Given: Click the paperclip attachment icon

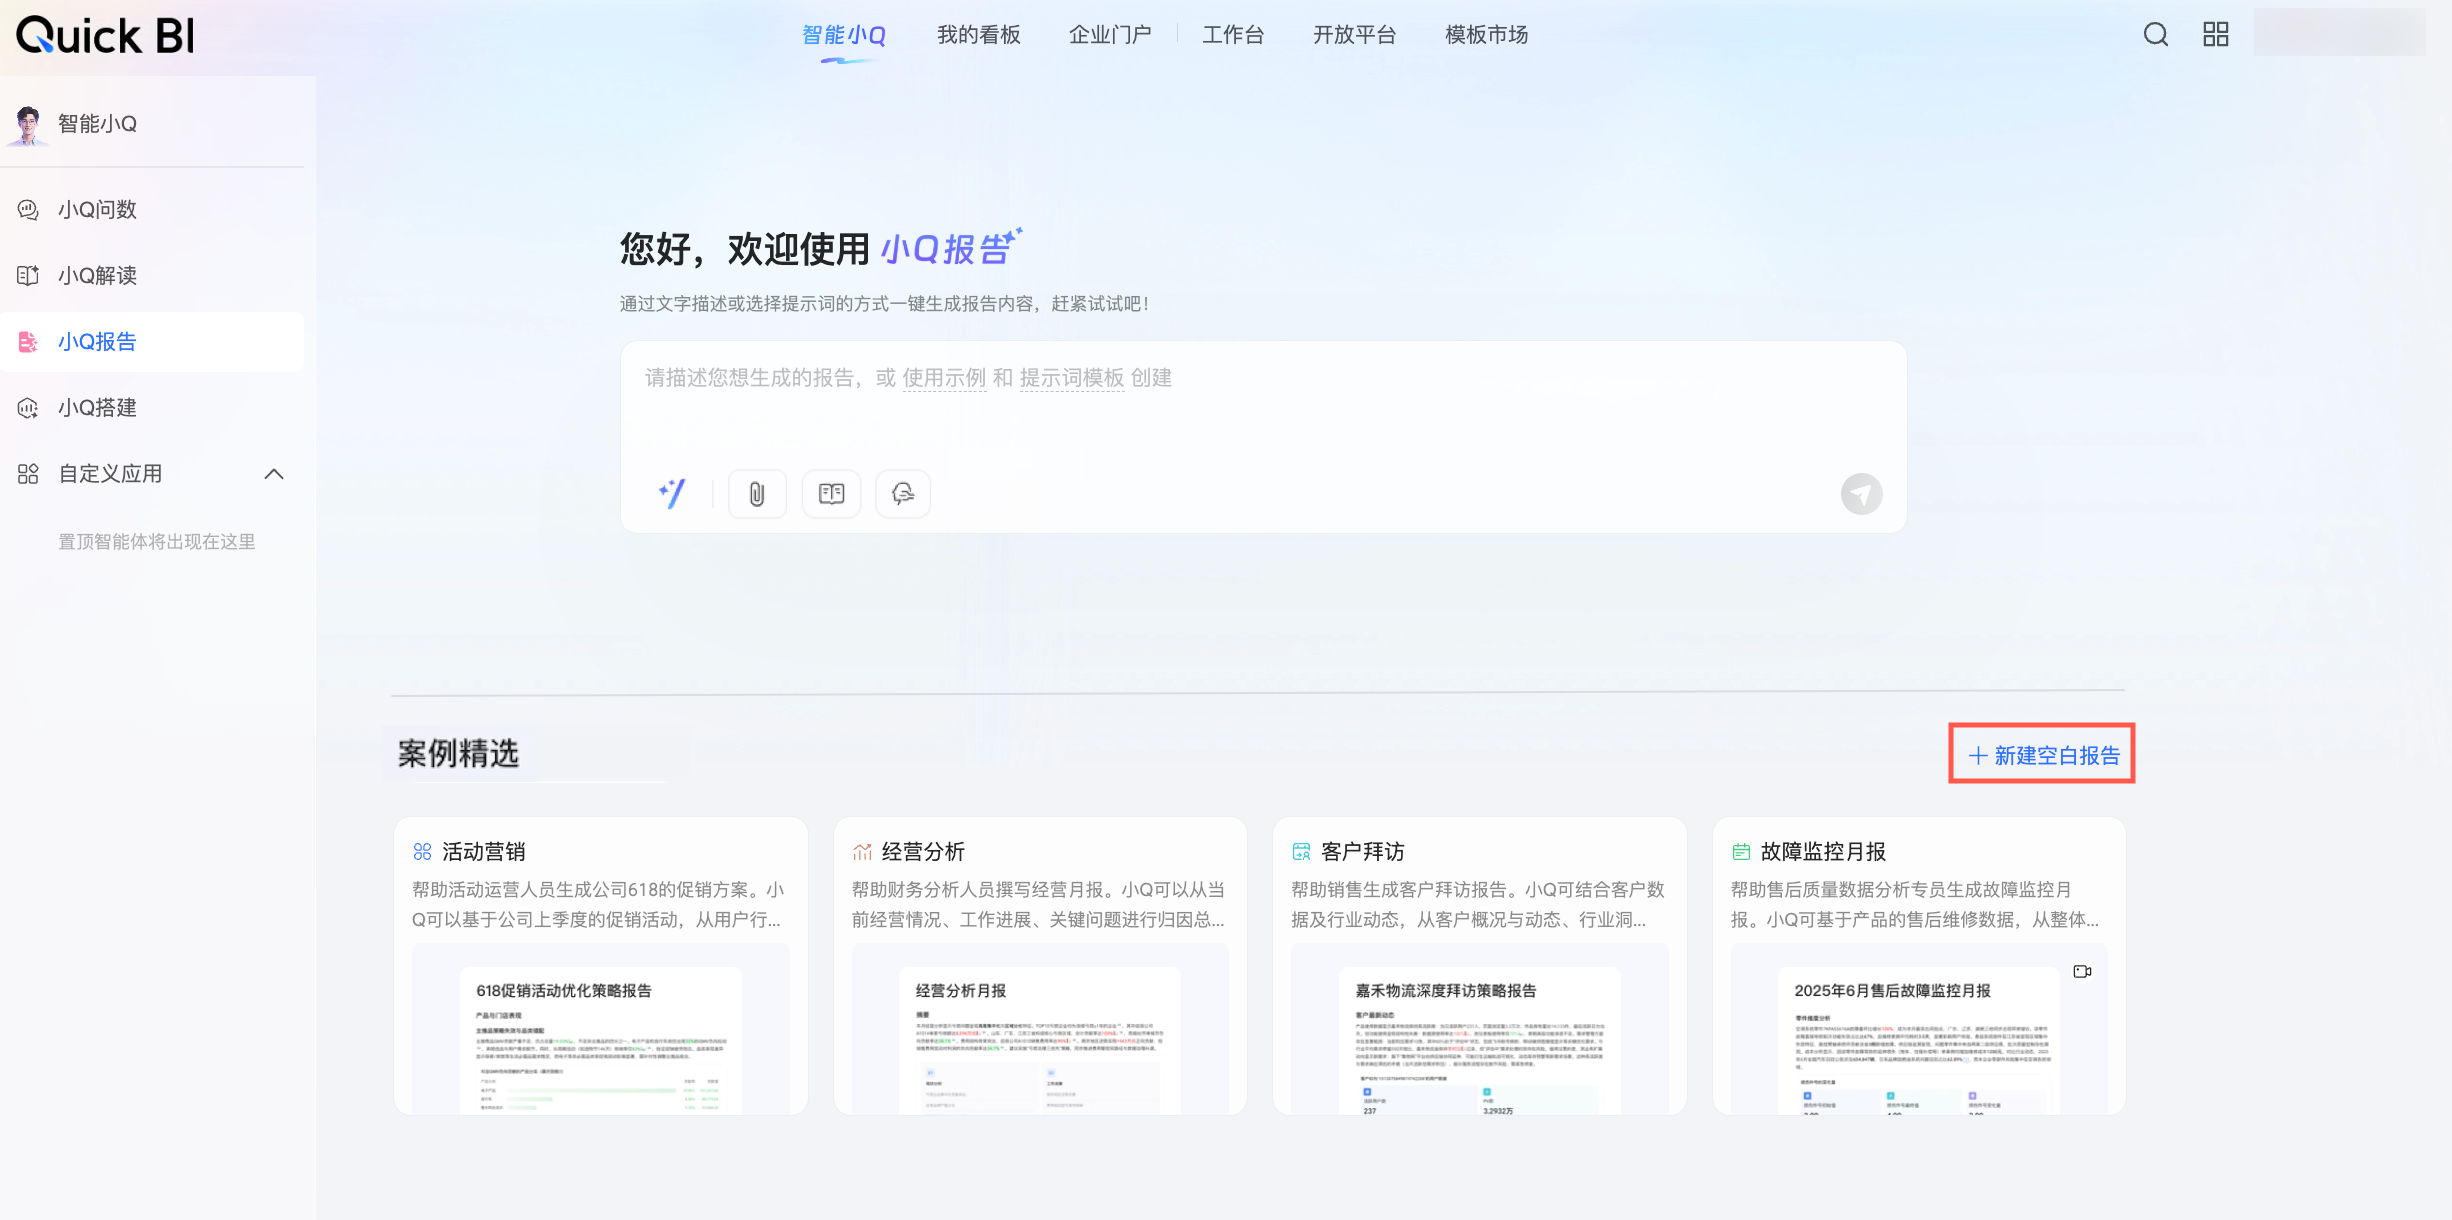Looking at the screenshot, I should (x=757, y=493).
